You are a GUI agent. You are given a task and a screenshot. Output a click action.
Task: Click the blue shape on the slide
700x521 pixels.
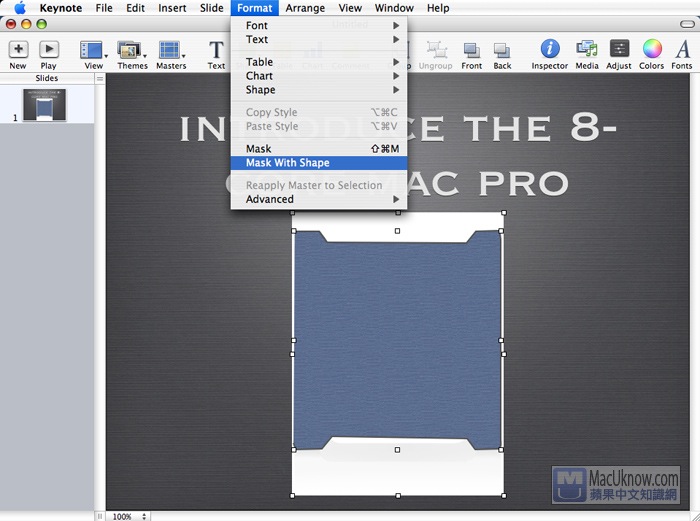coord(397,340)
